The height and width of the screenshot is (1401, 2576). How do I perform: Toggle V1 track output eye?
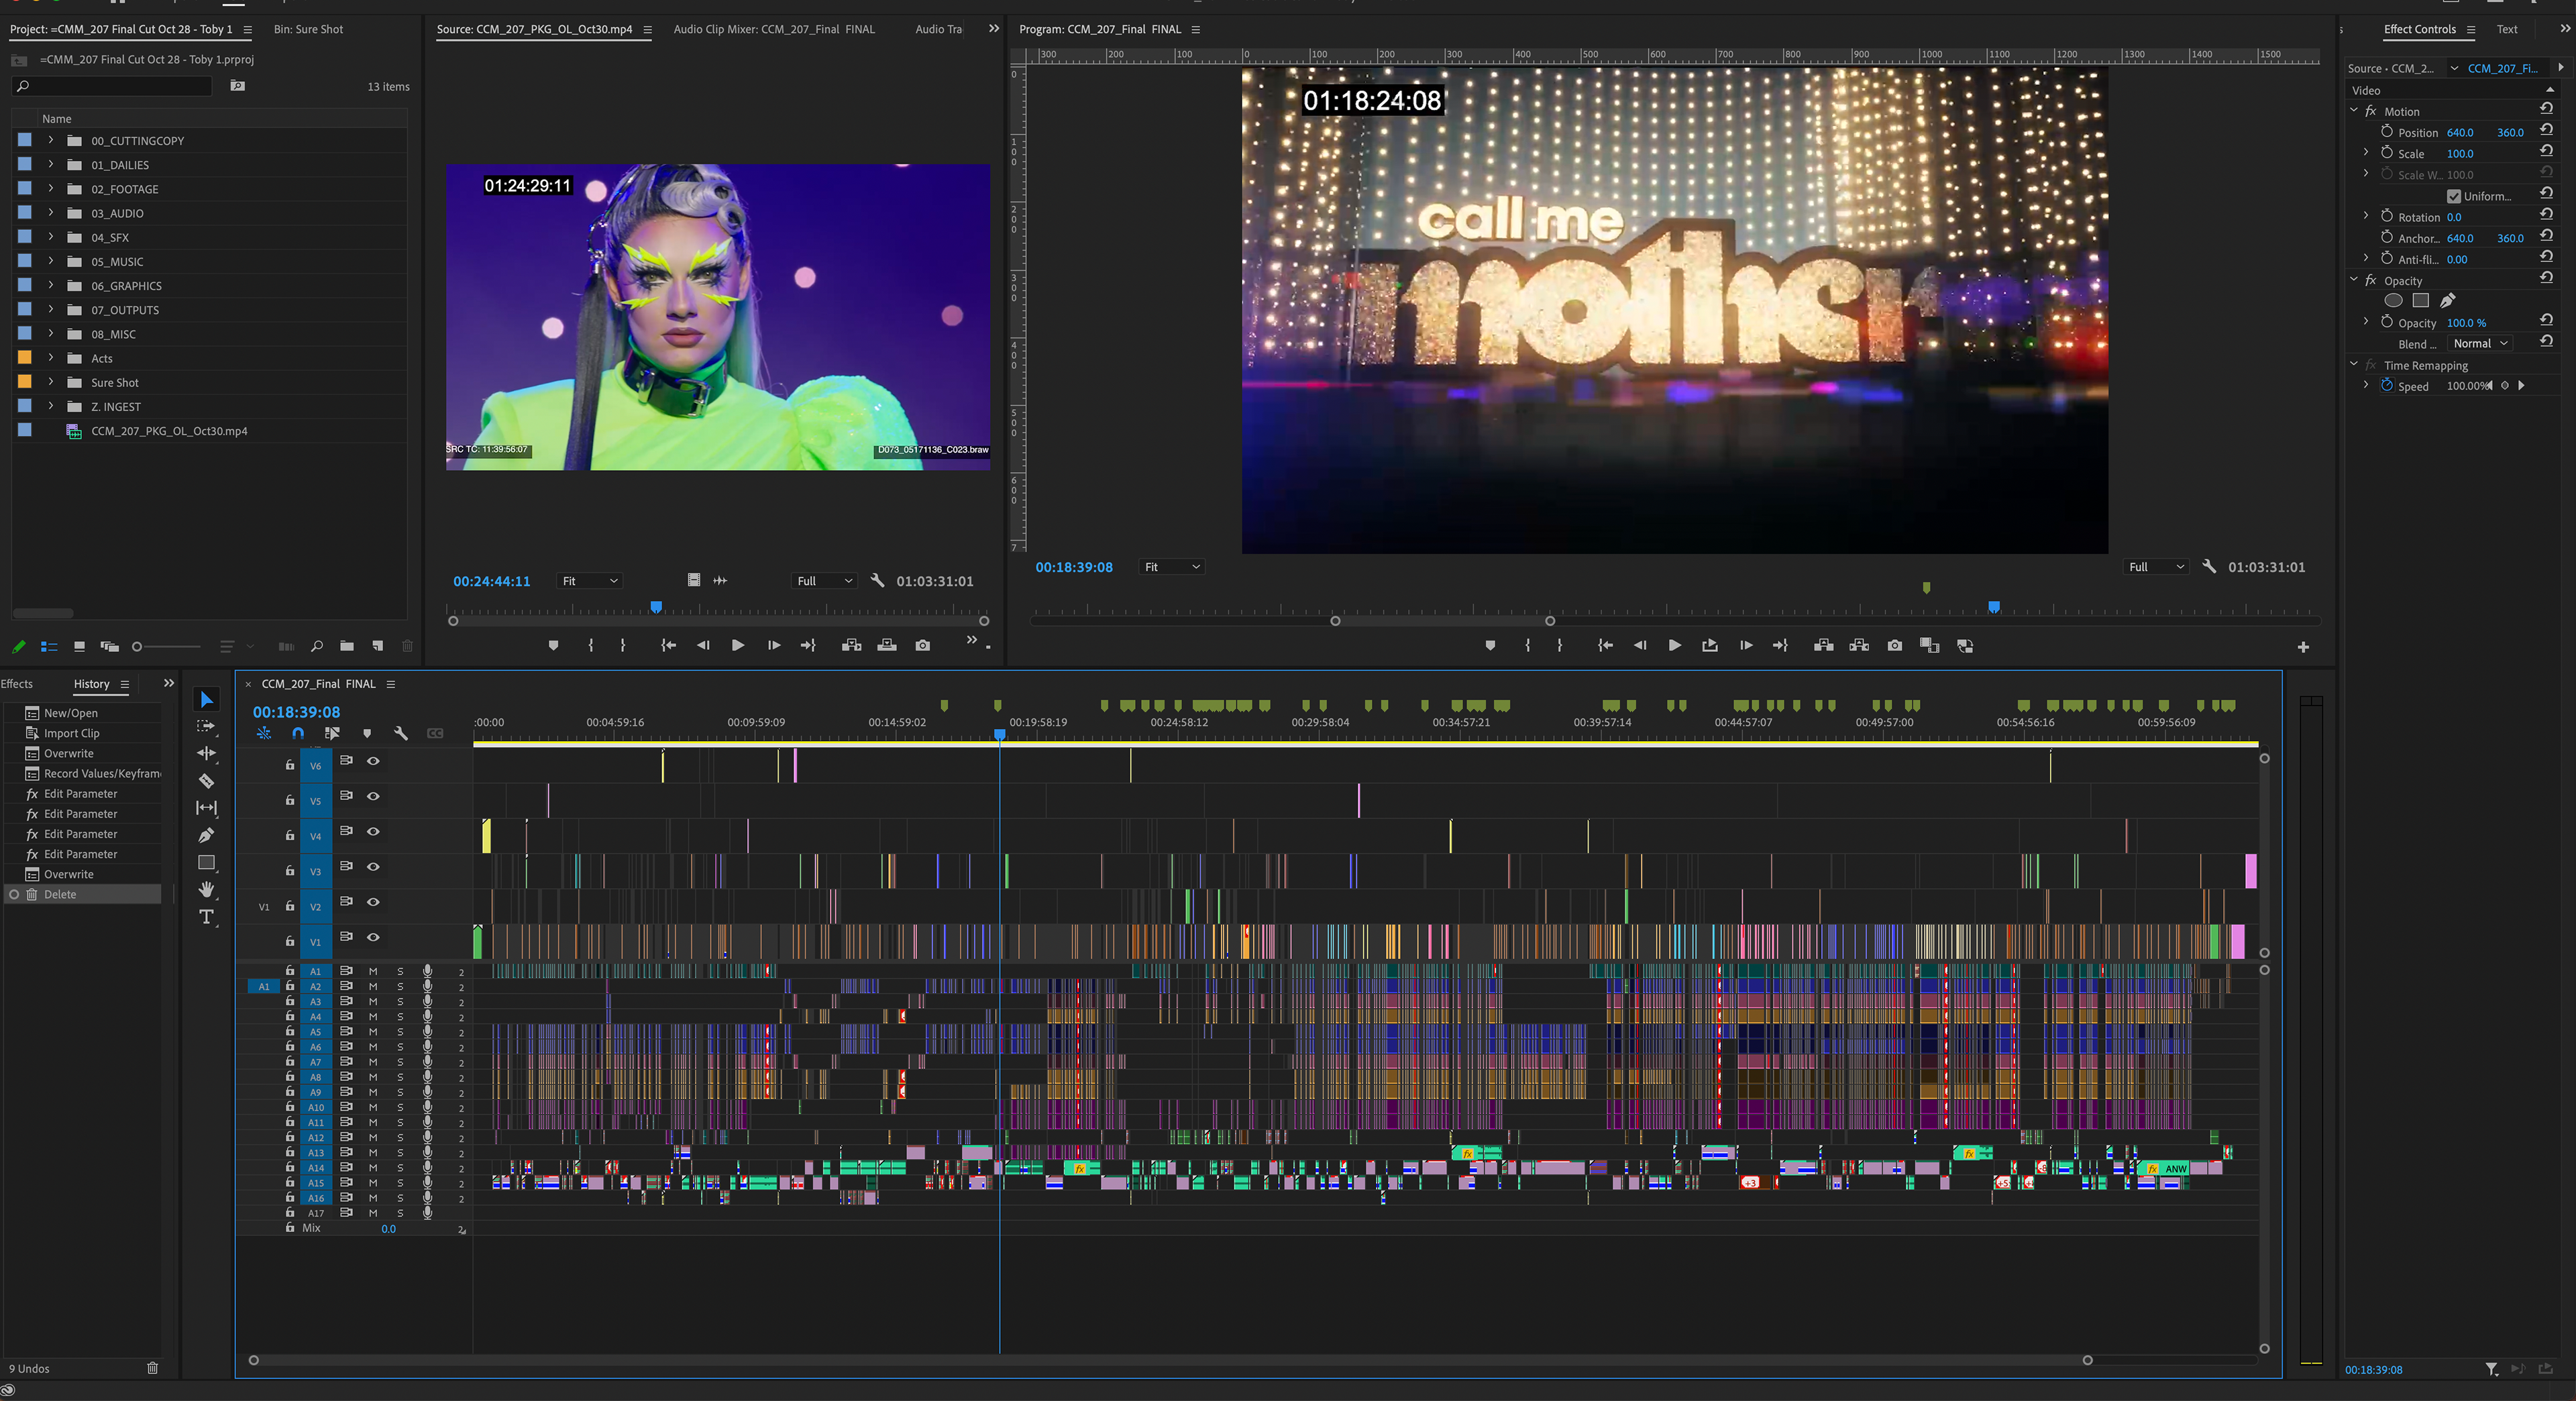pos(373,937)
